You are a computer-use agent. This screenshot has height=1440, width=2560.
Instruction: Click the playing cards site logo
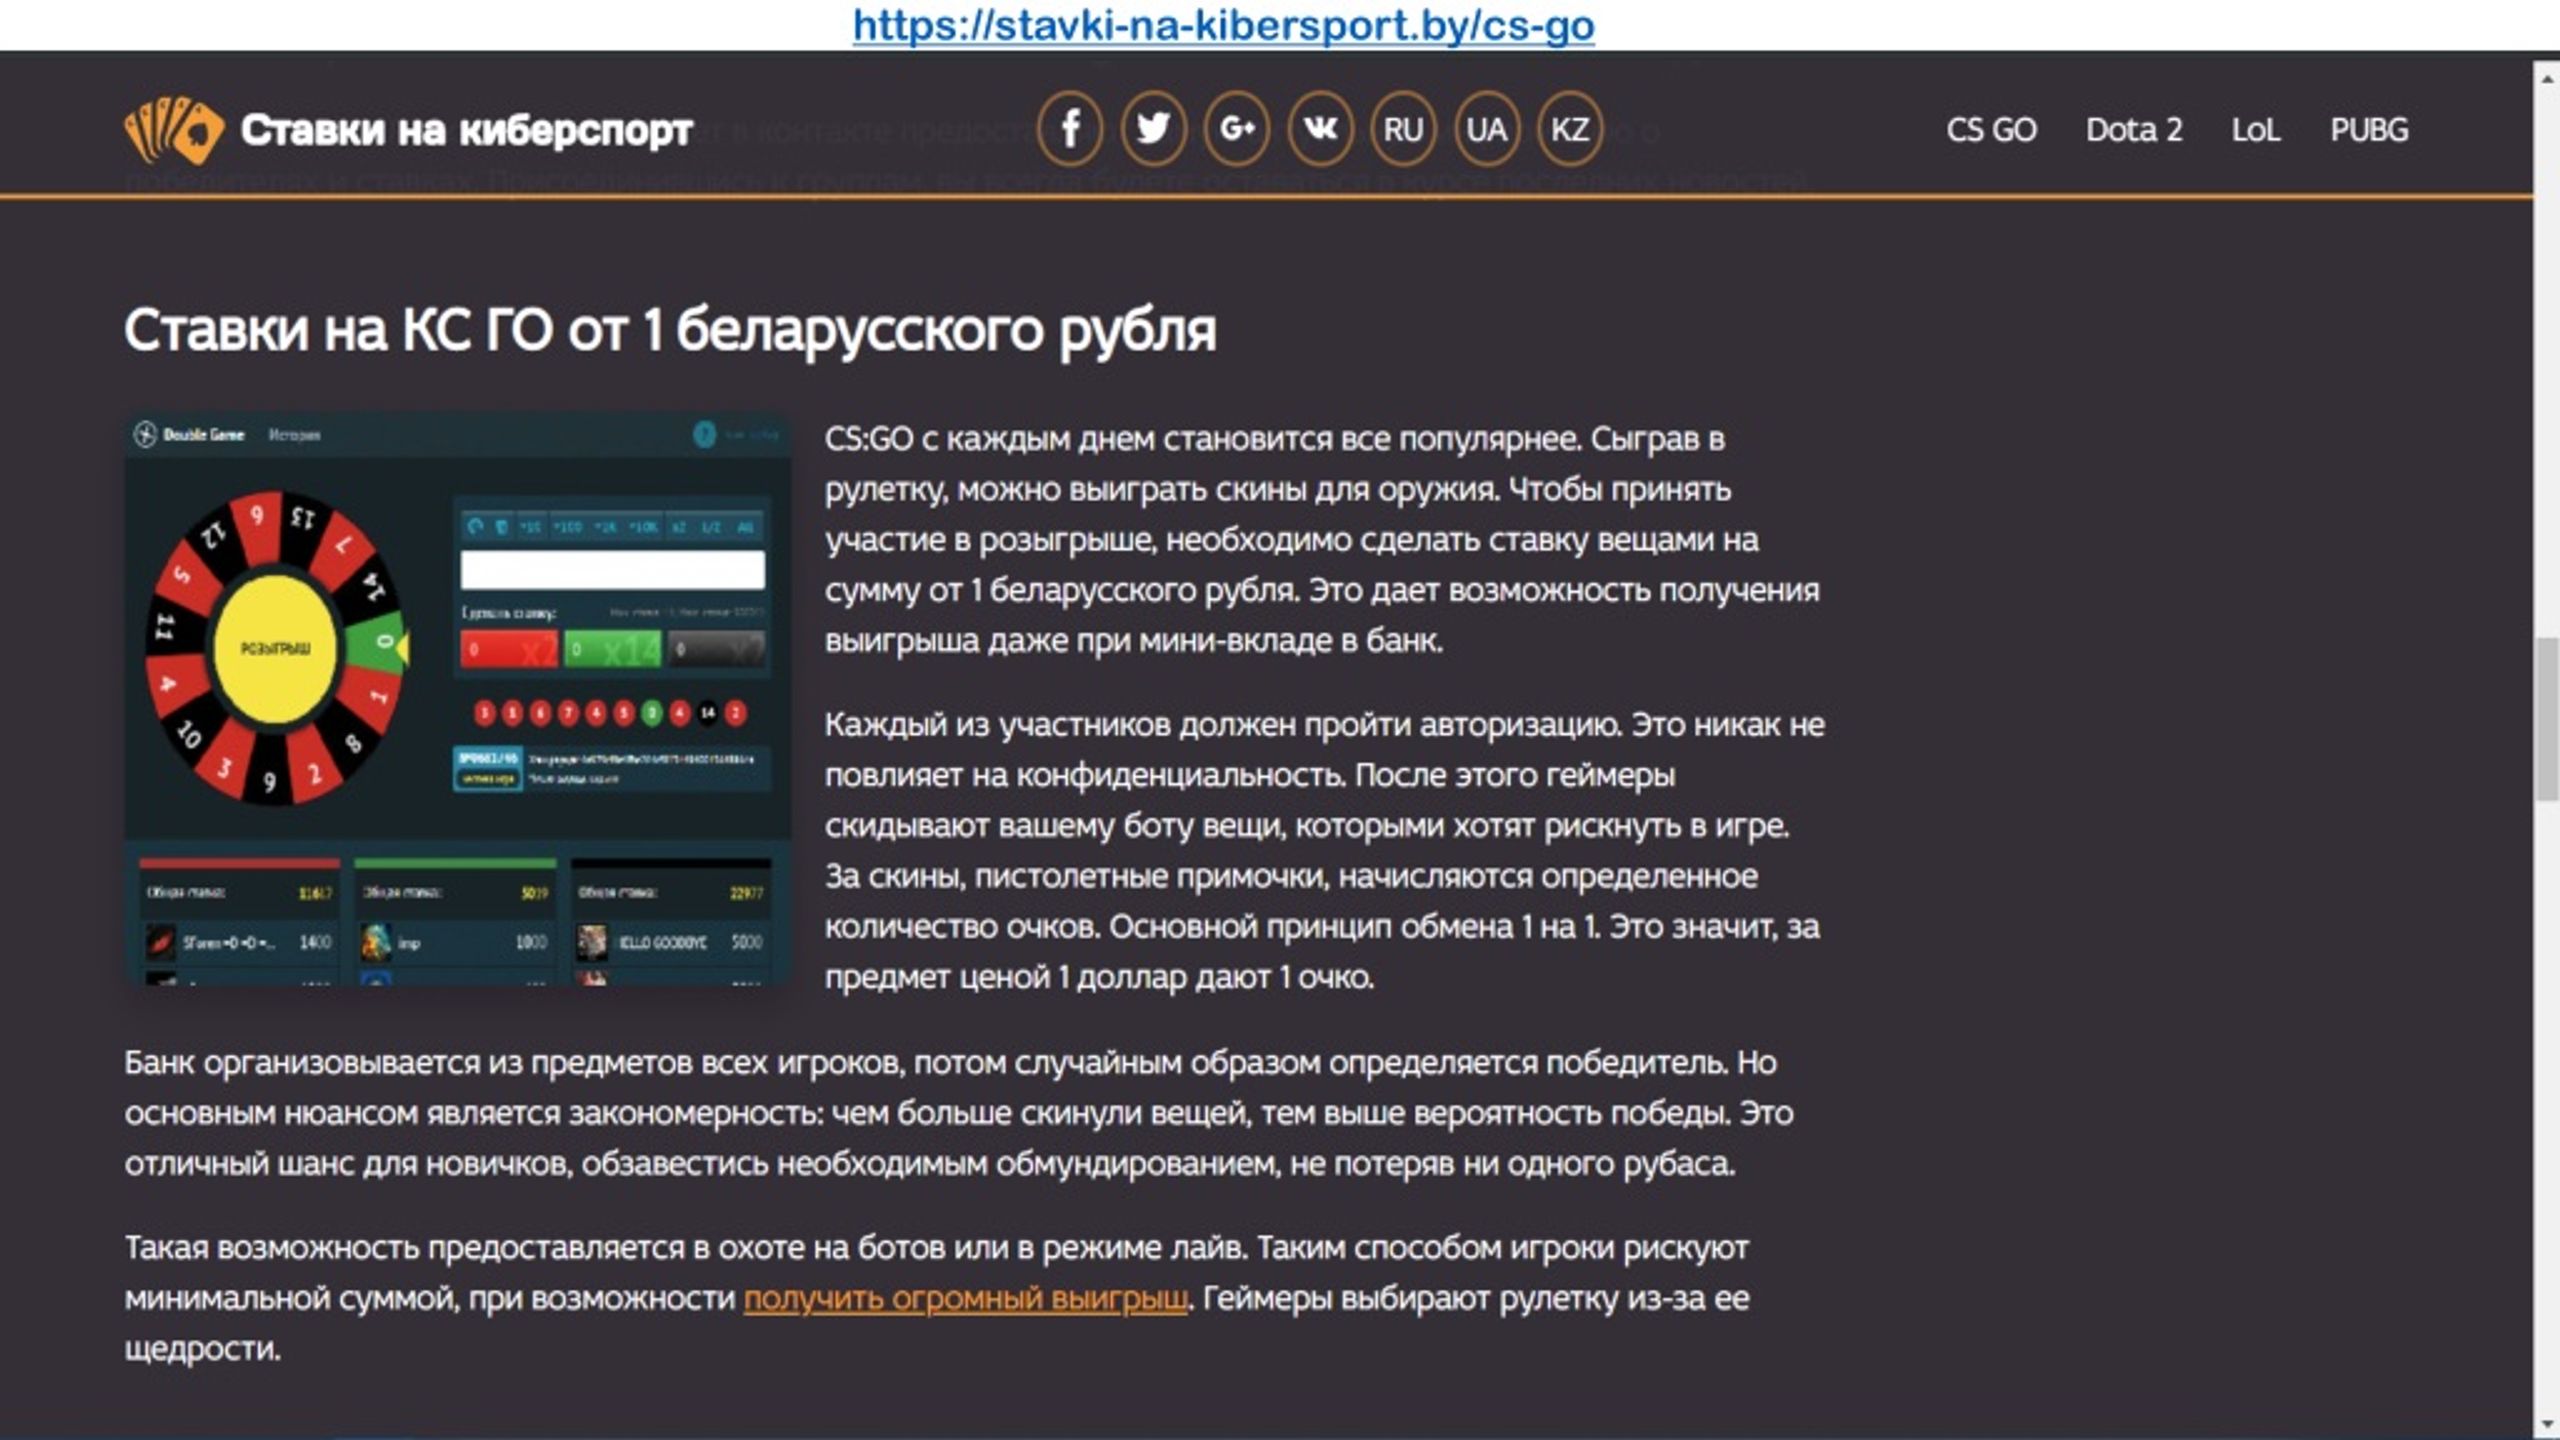(174, 130)
